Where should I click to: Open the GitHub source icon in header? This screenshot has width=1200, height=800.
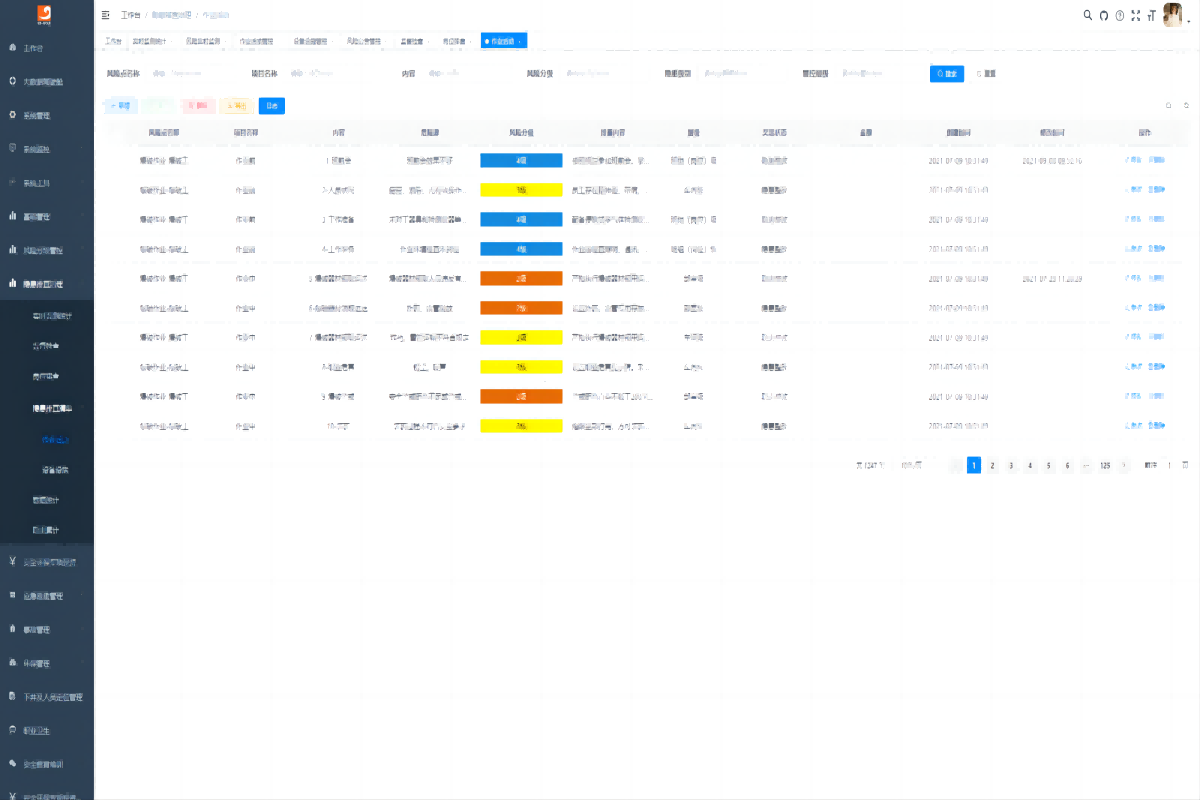(1104, 15)
